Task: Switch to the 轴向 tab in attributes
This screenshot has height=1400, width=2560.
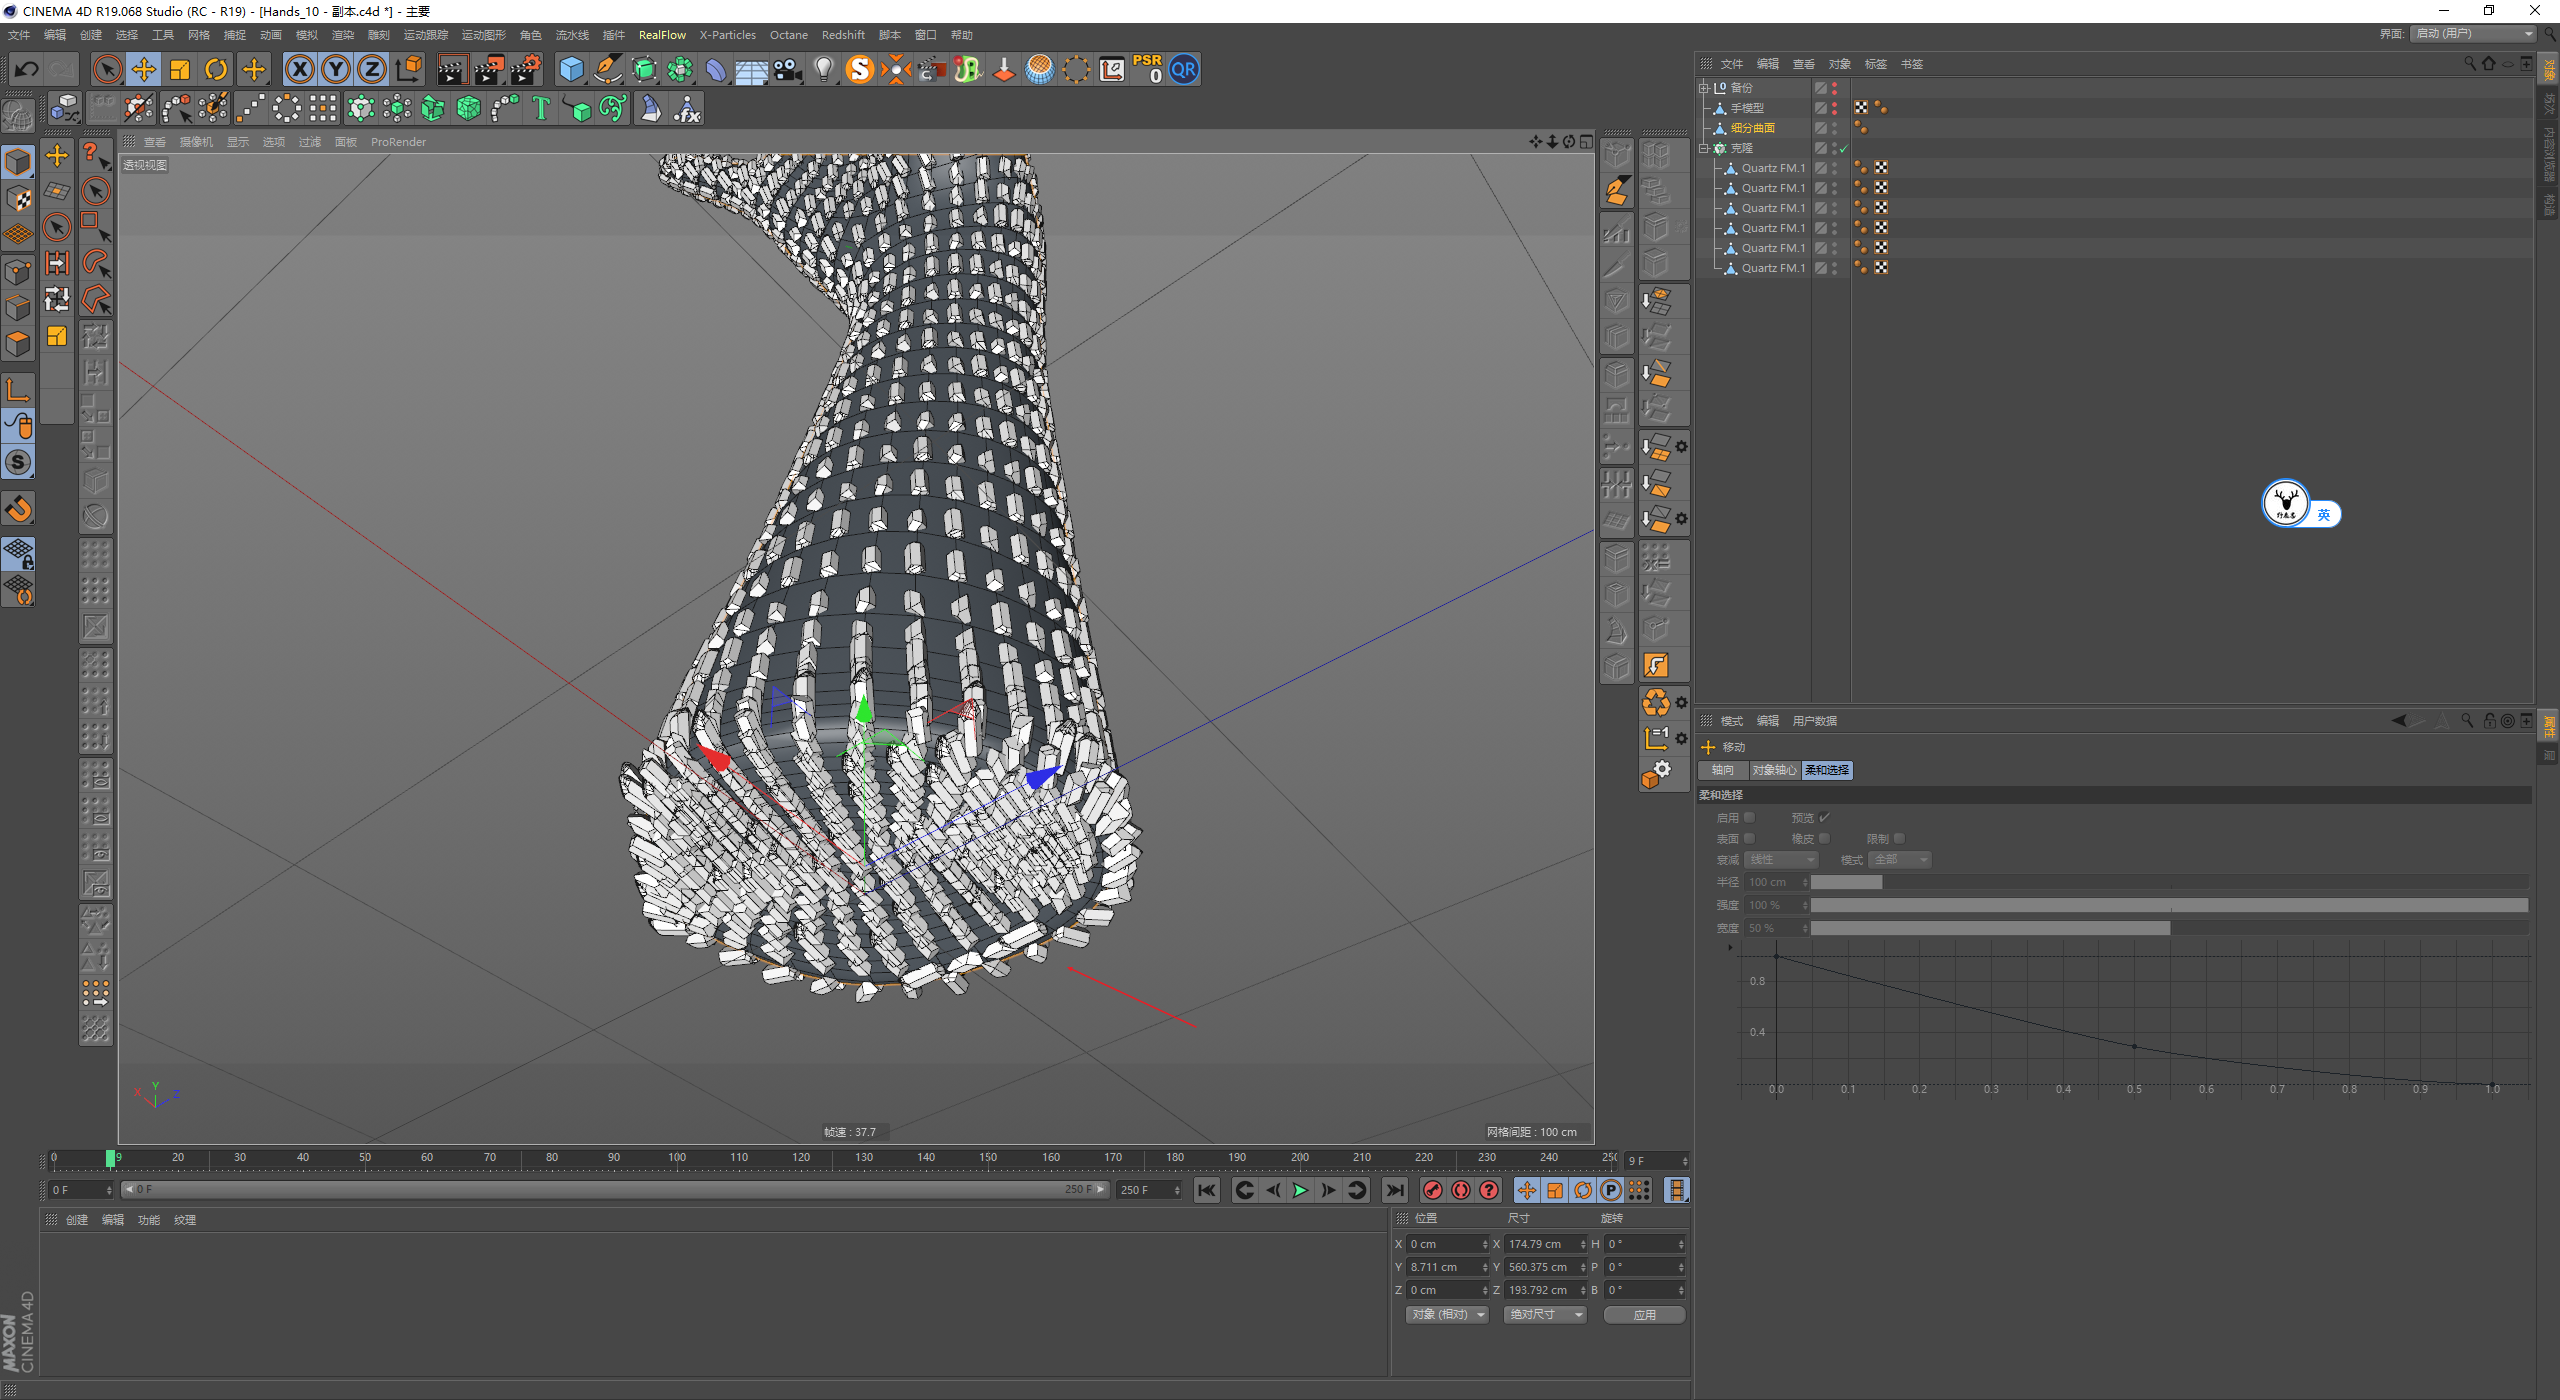Action: coord(1722,770)
